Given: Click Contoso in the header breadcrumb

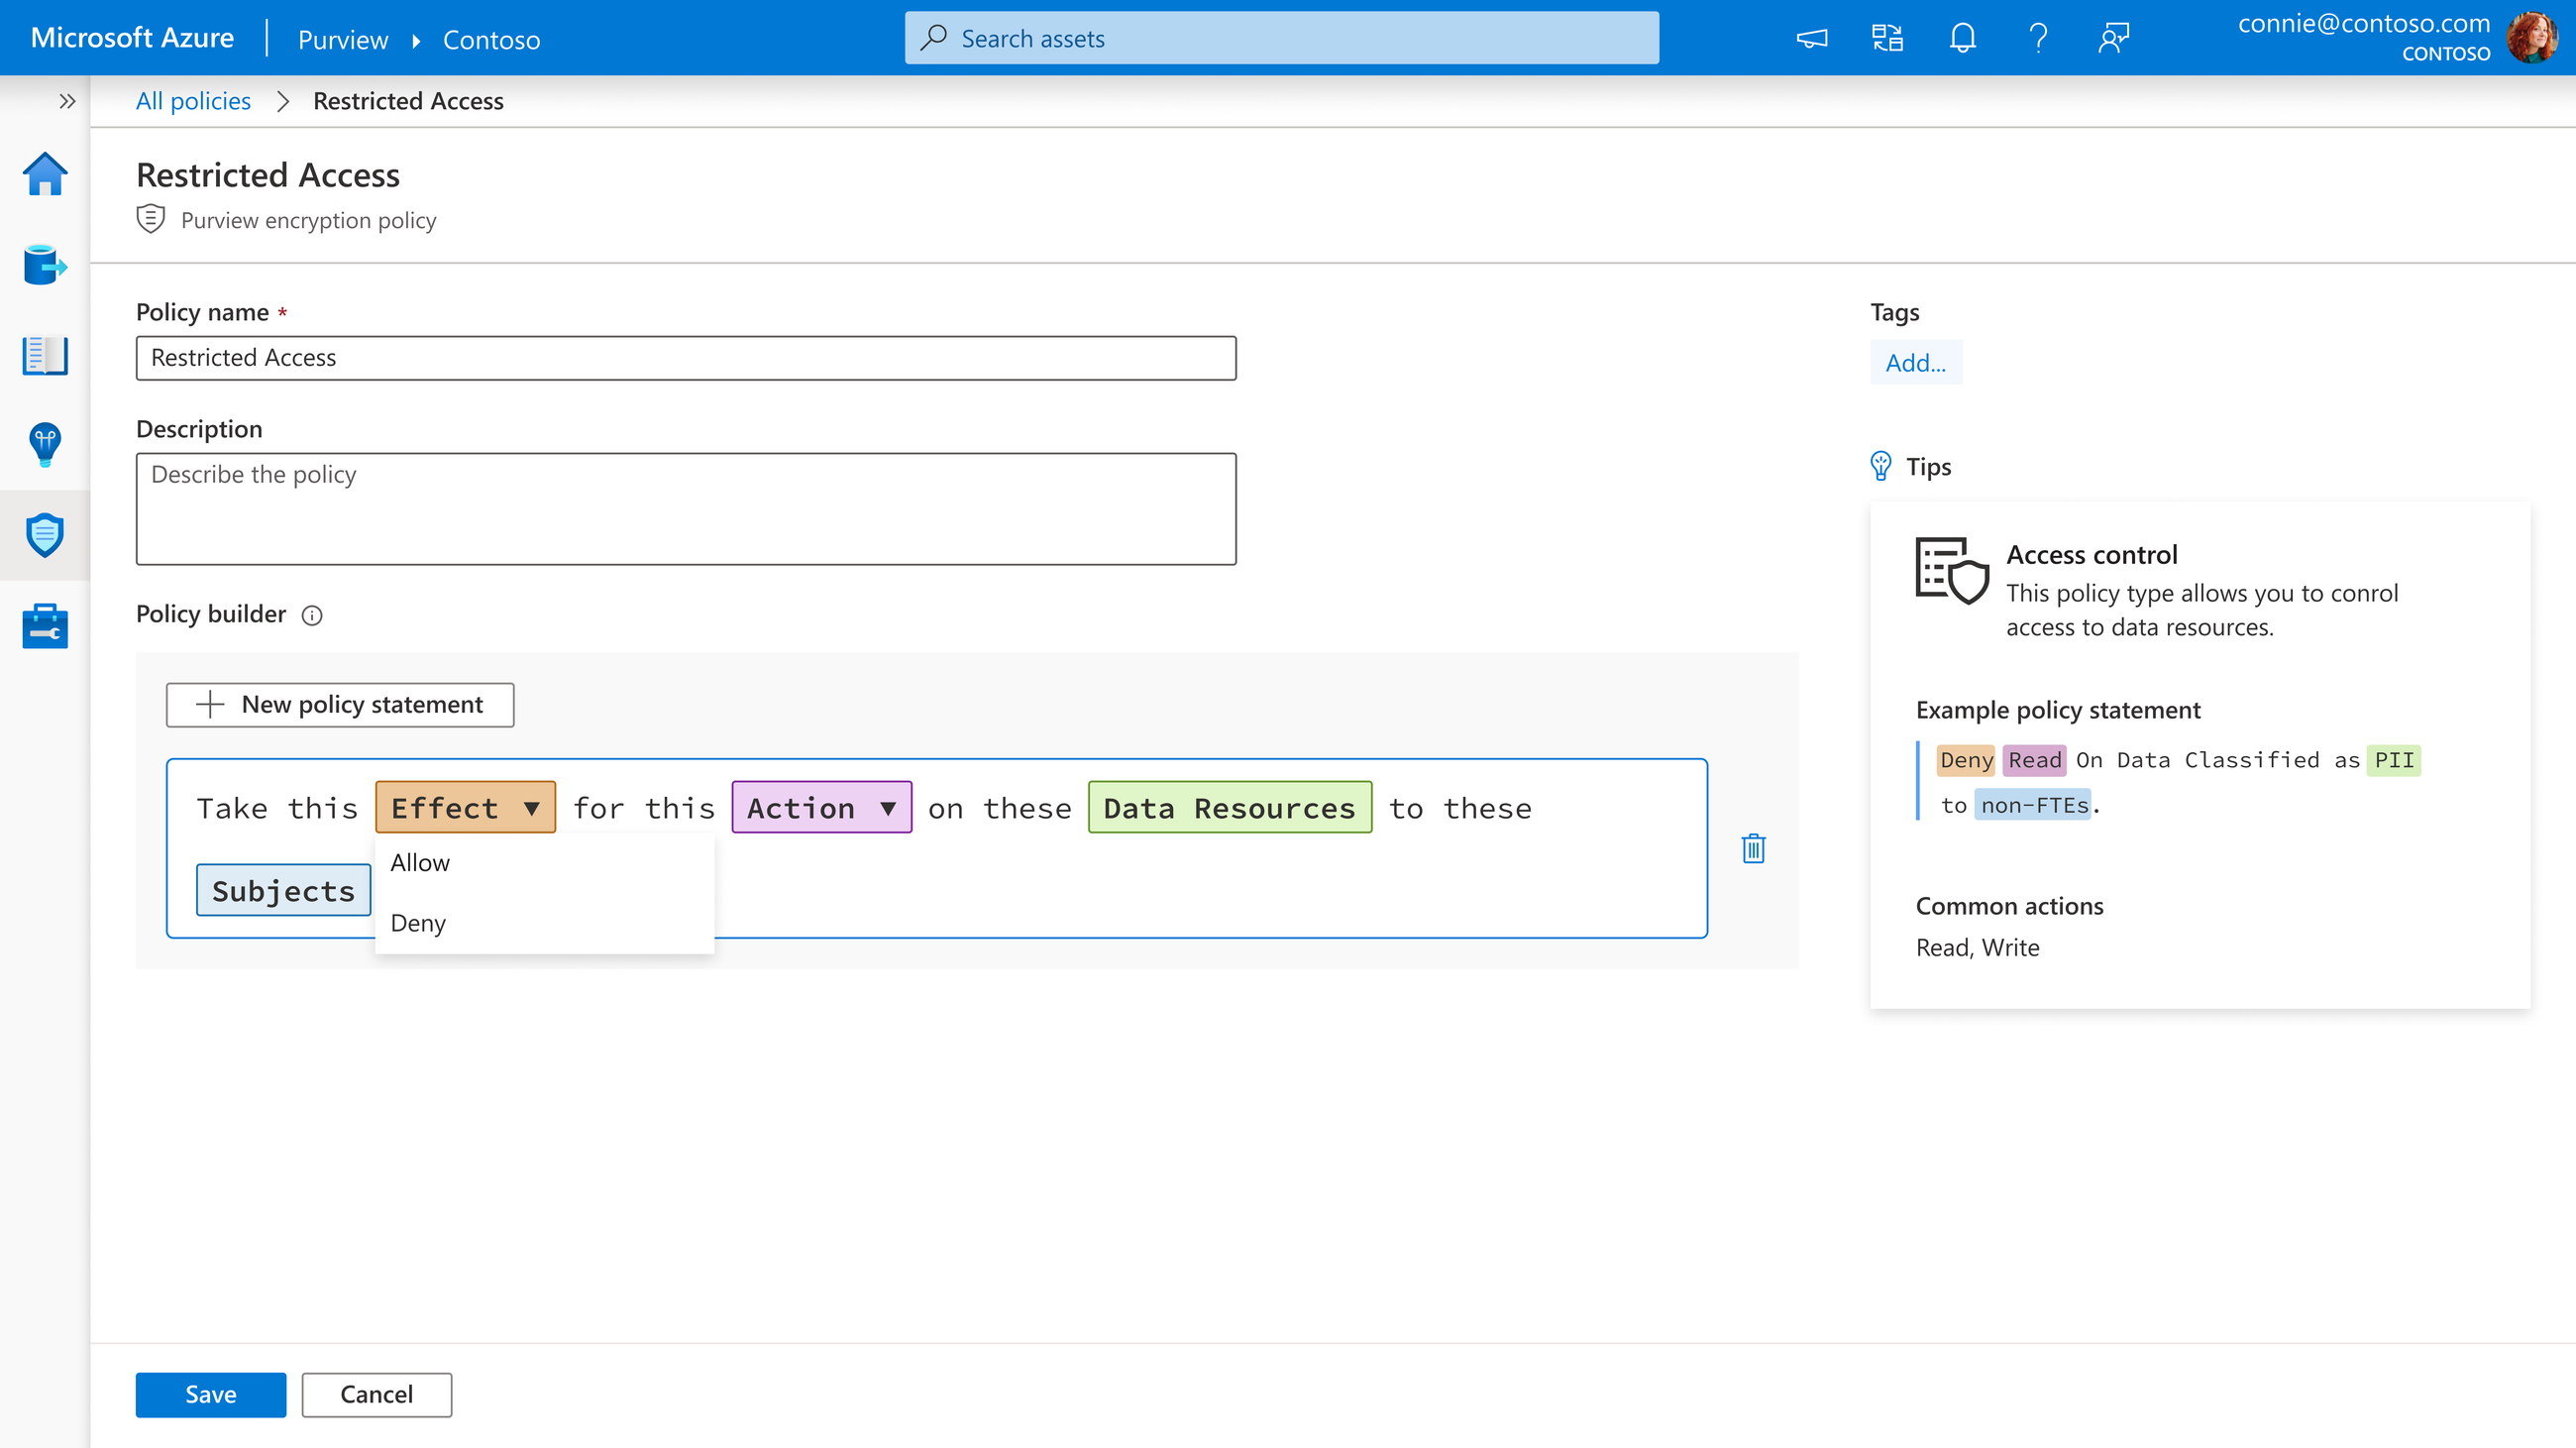Looking at the screenshot, I should [x=491, y=40].
